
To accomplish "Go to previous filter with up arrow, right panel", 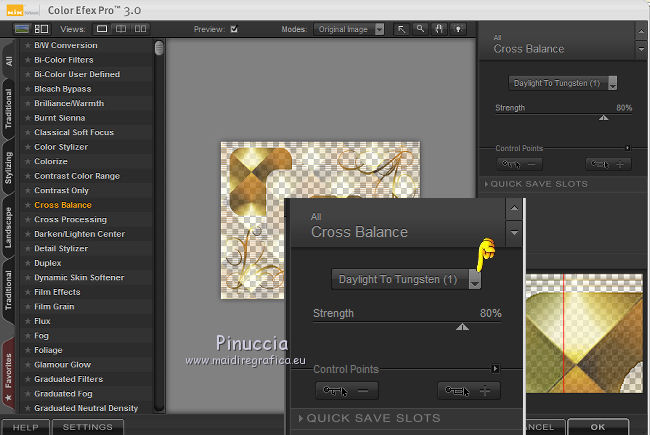I will [x=641, y=32].
